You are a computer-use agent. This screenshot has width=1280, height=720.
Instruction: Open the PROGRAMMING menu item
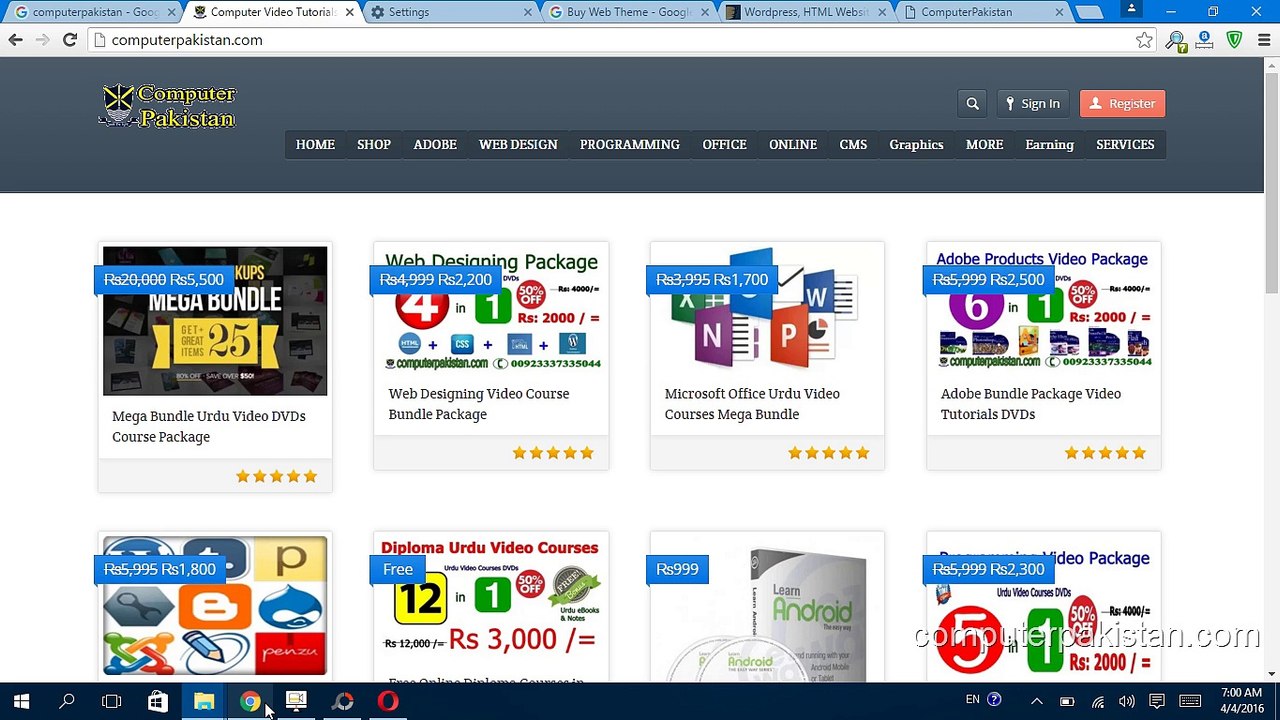(630, 144)
